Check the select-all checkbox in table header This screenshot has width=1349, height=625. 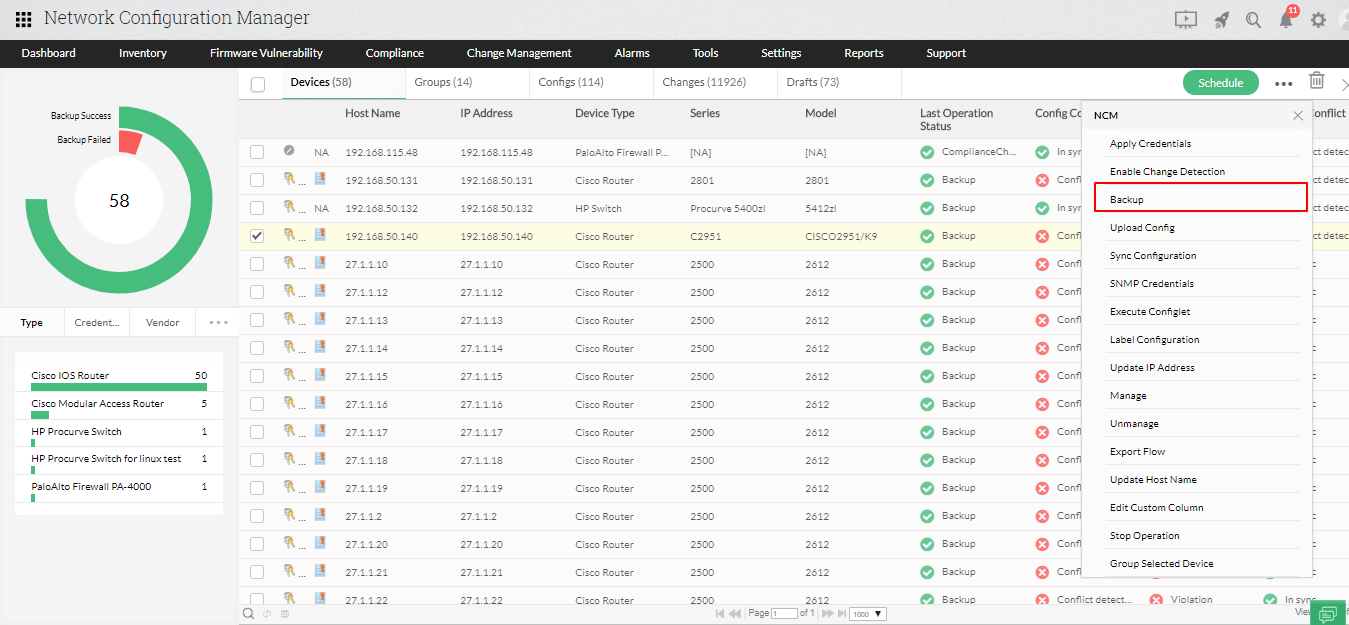257,85
